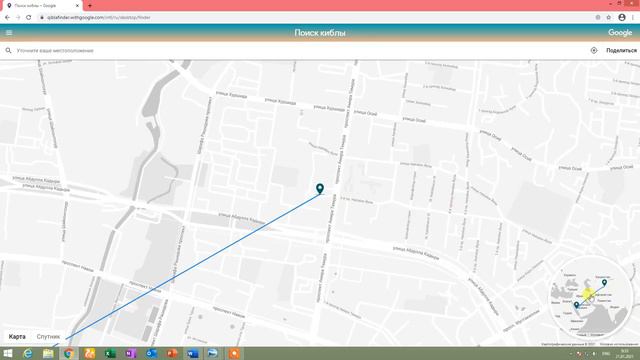Switch to the Спутник satellite view

(x=48, y=337)
